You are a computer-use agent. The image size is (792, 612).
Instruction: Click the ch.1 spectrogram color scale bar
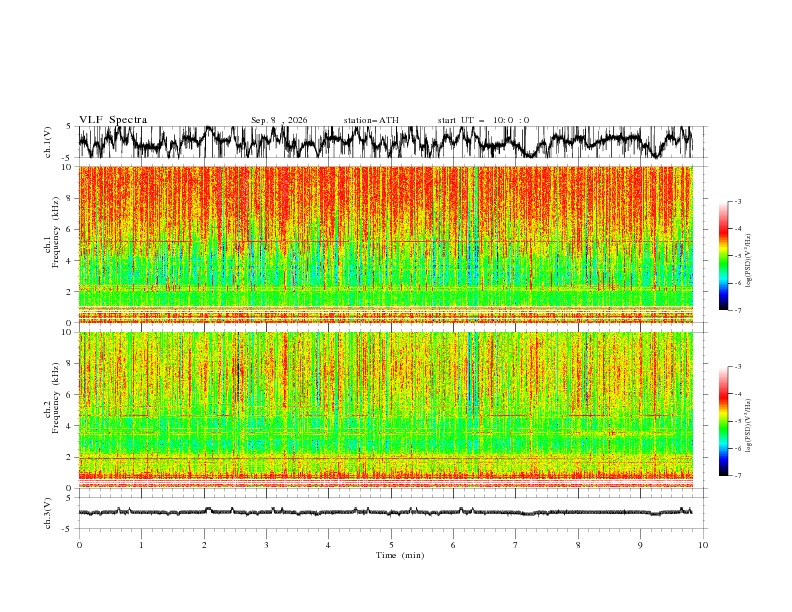click(x=723, y=256)
